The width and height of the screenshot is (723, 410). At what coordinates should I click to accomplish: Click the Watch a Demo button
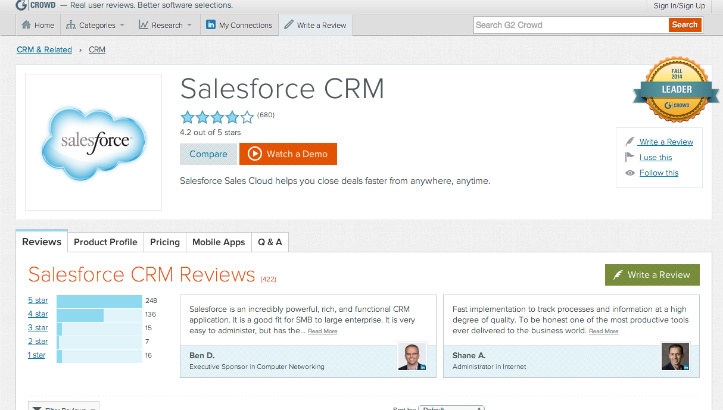(x=288, y=154)
